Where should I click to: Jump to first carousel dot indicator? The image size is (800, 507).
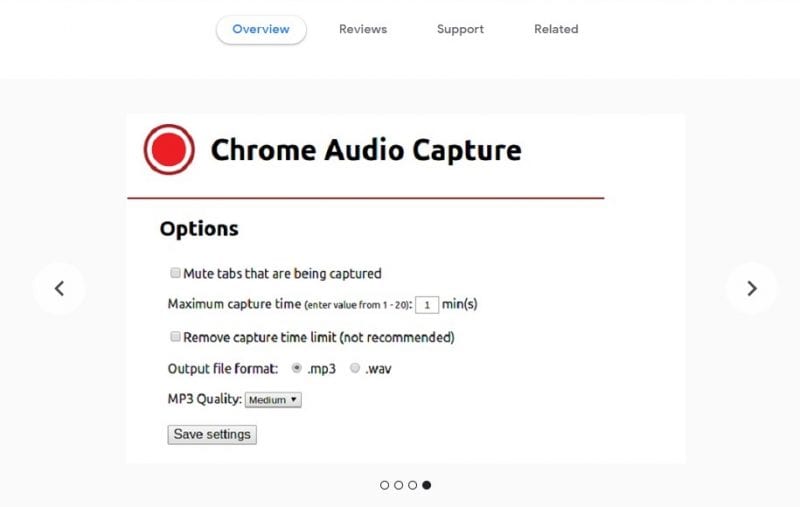point(385,485)
